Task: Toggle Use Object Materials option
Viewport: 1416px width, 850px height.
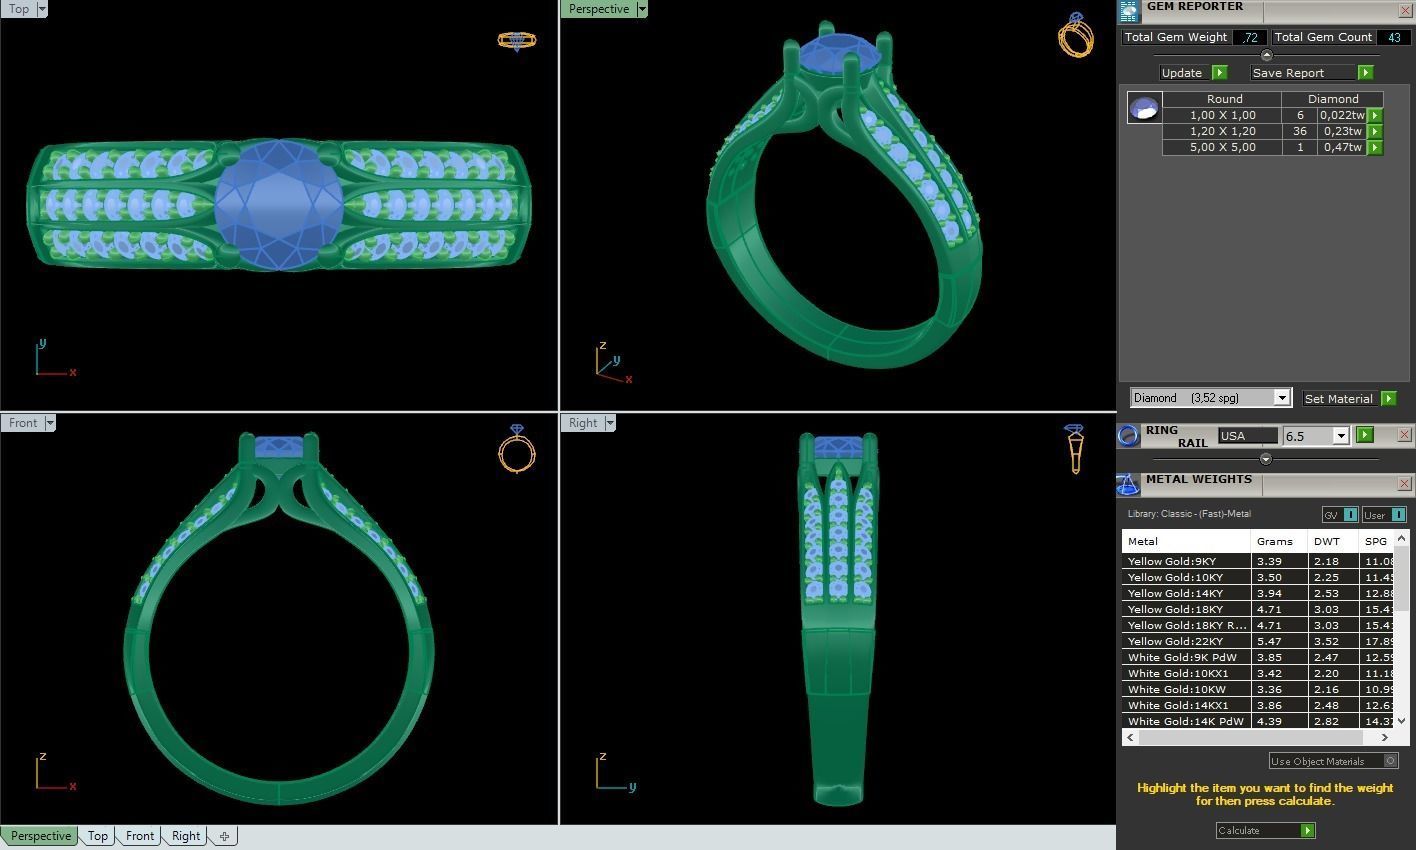Action: tap(1390, 761)
